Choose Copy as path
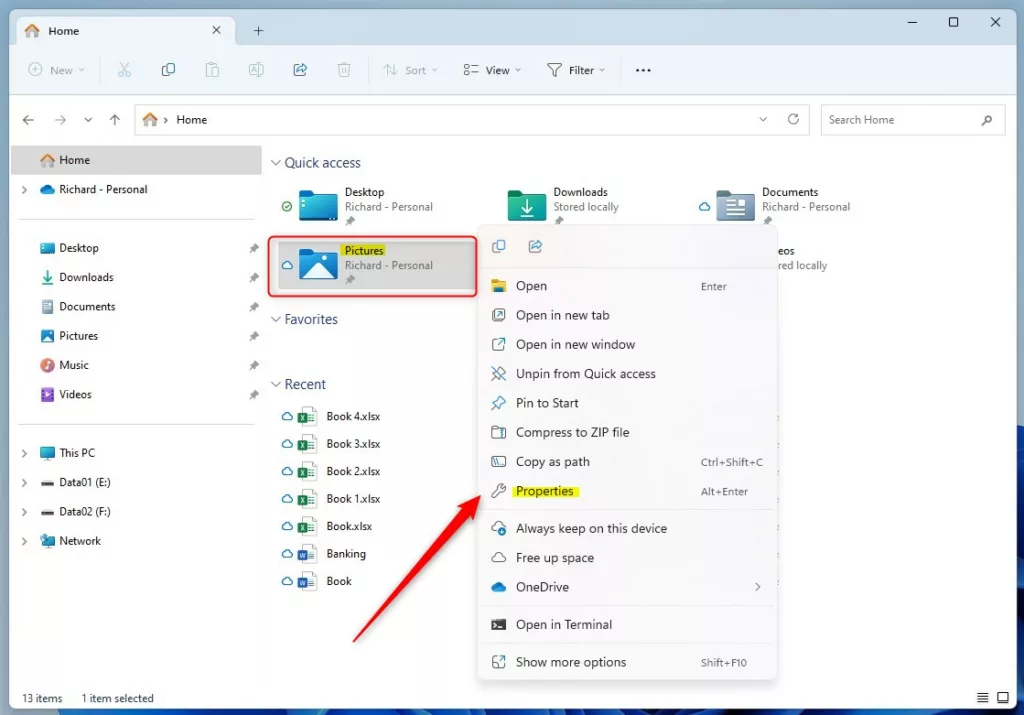 tap(627, 462)
